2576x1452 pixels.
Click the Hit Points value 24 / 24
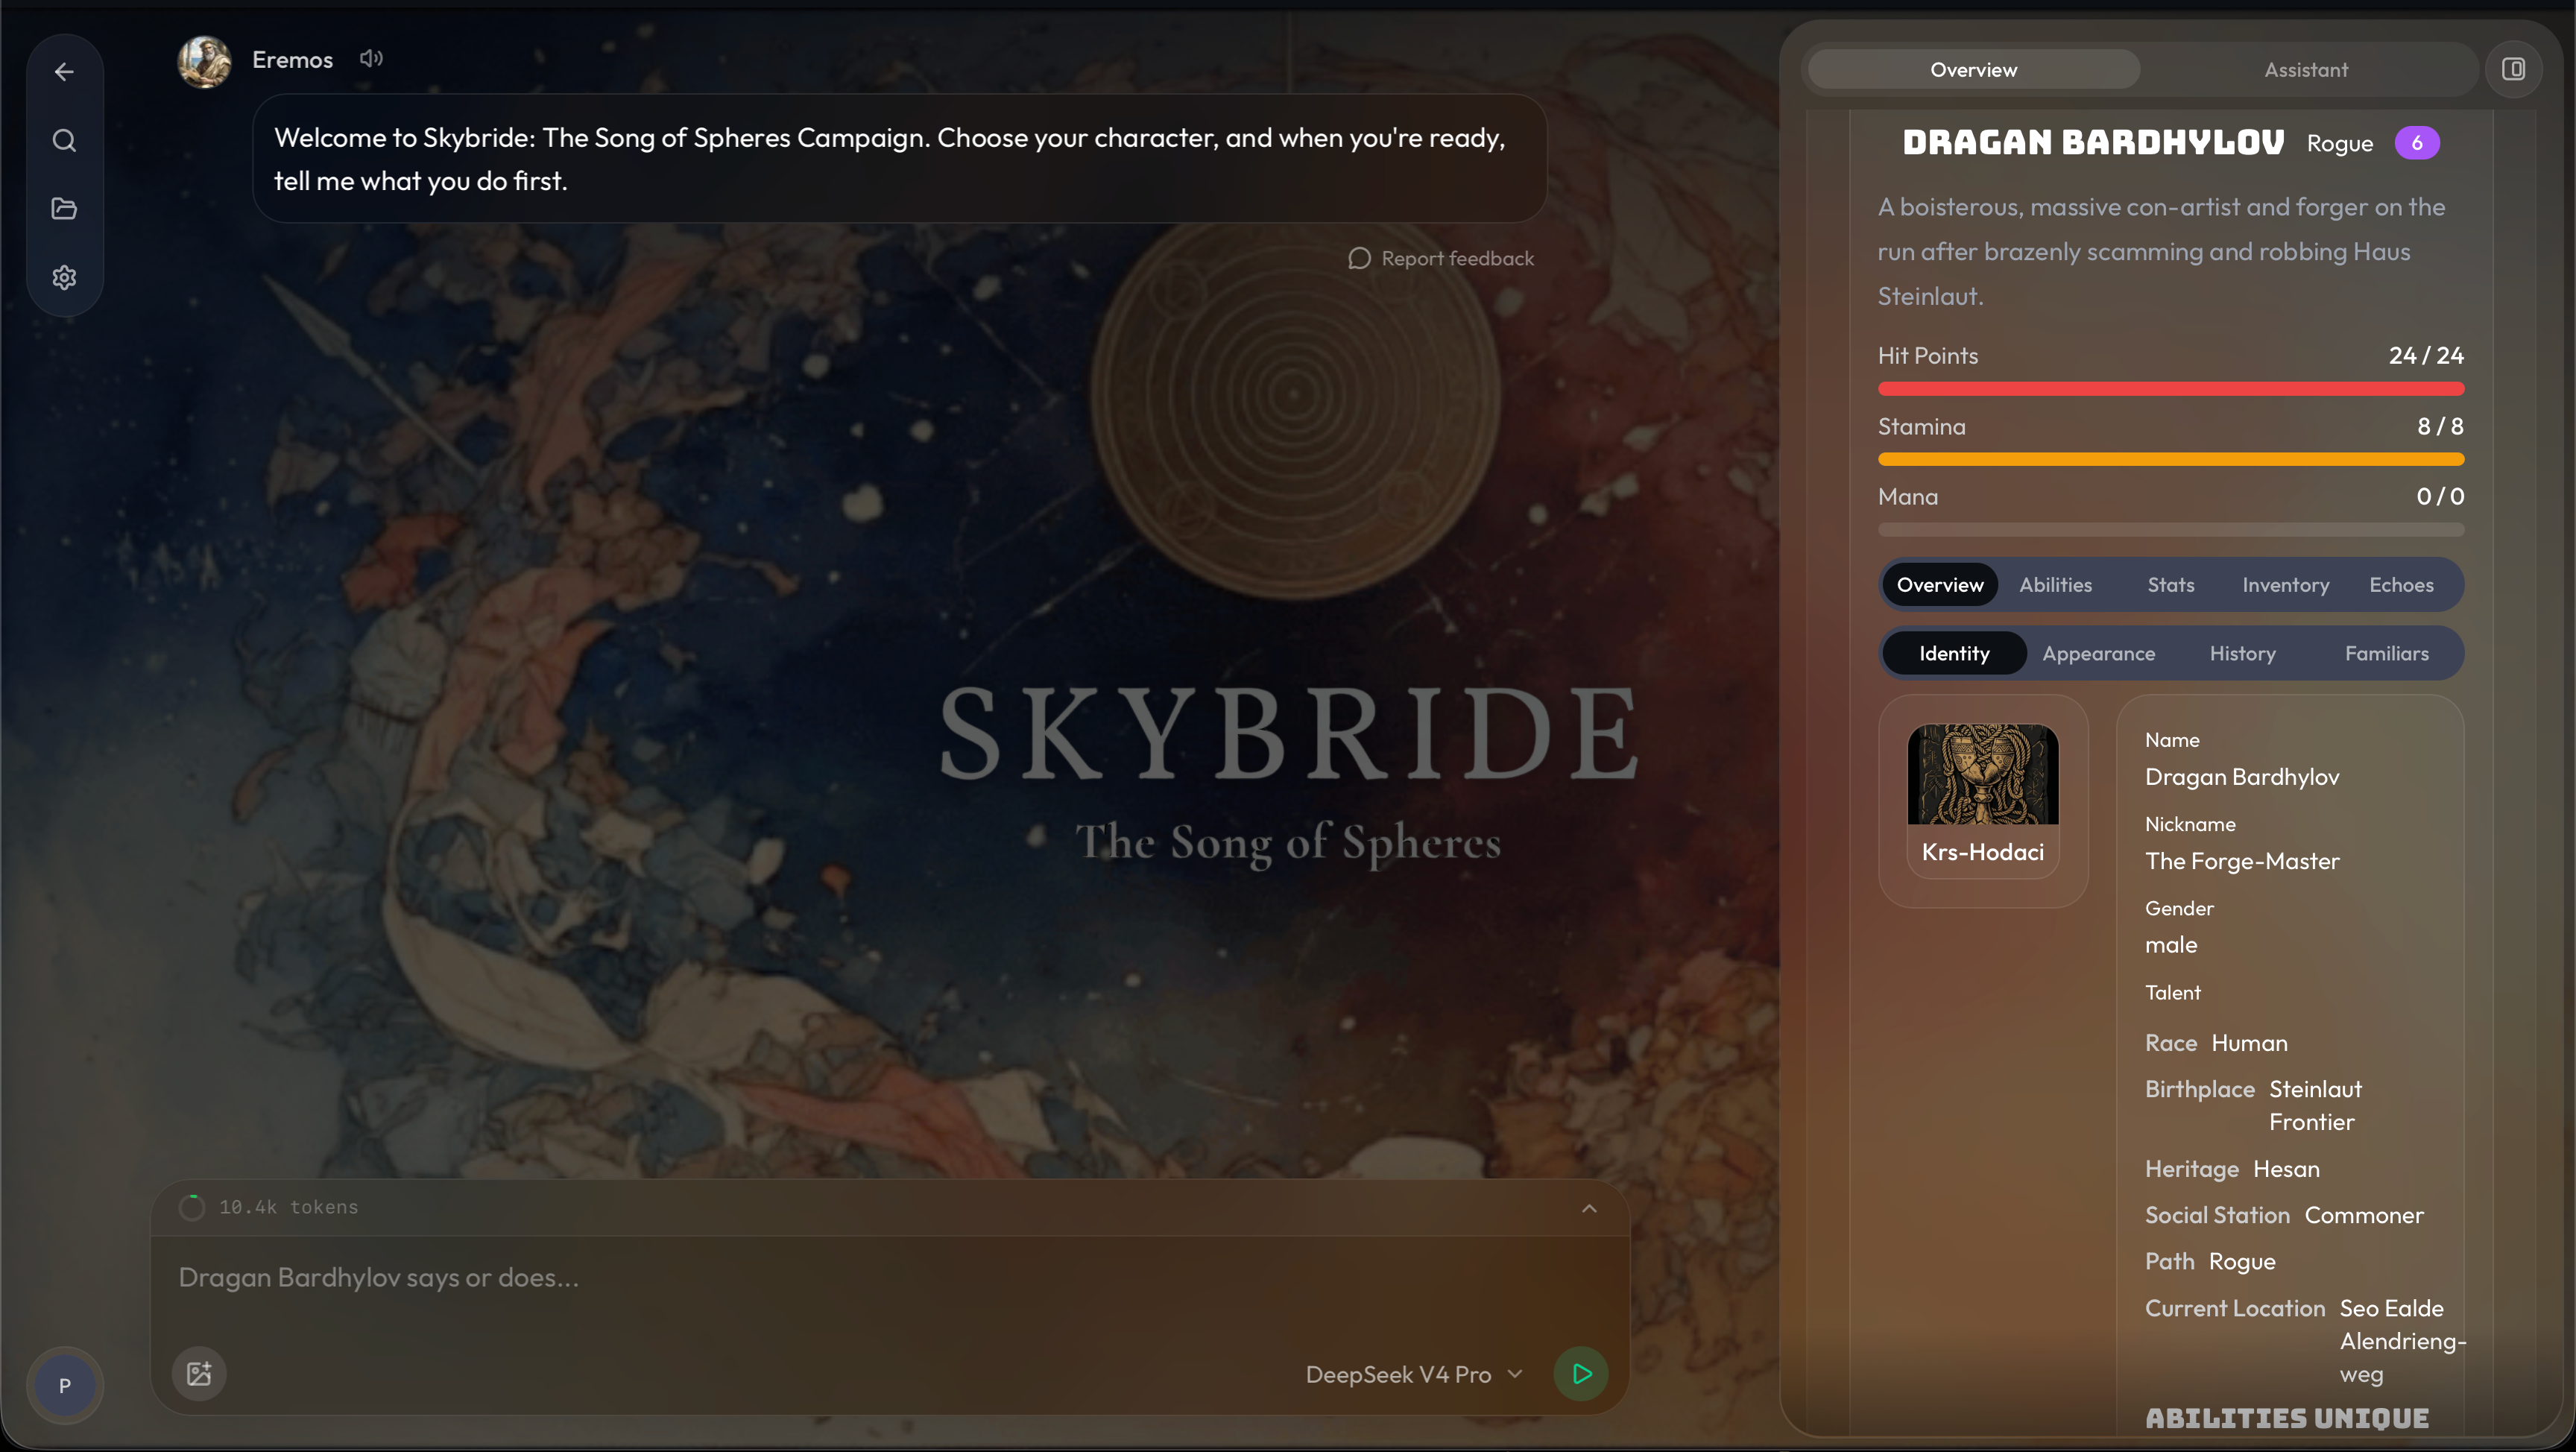(2426, 355)
